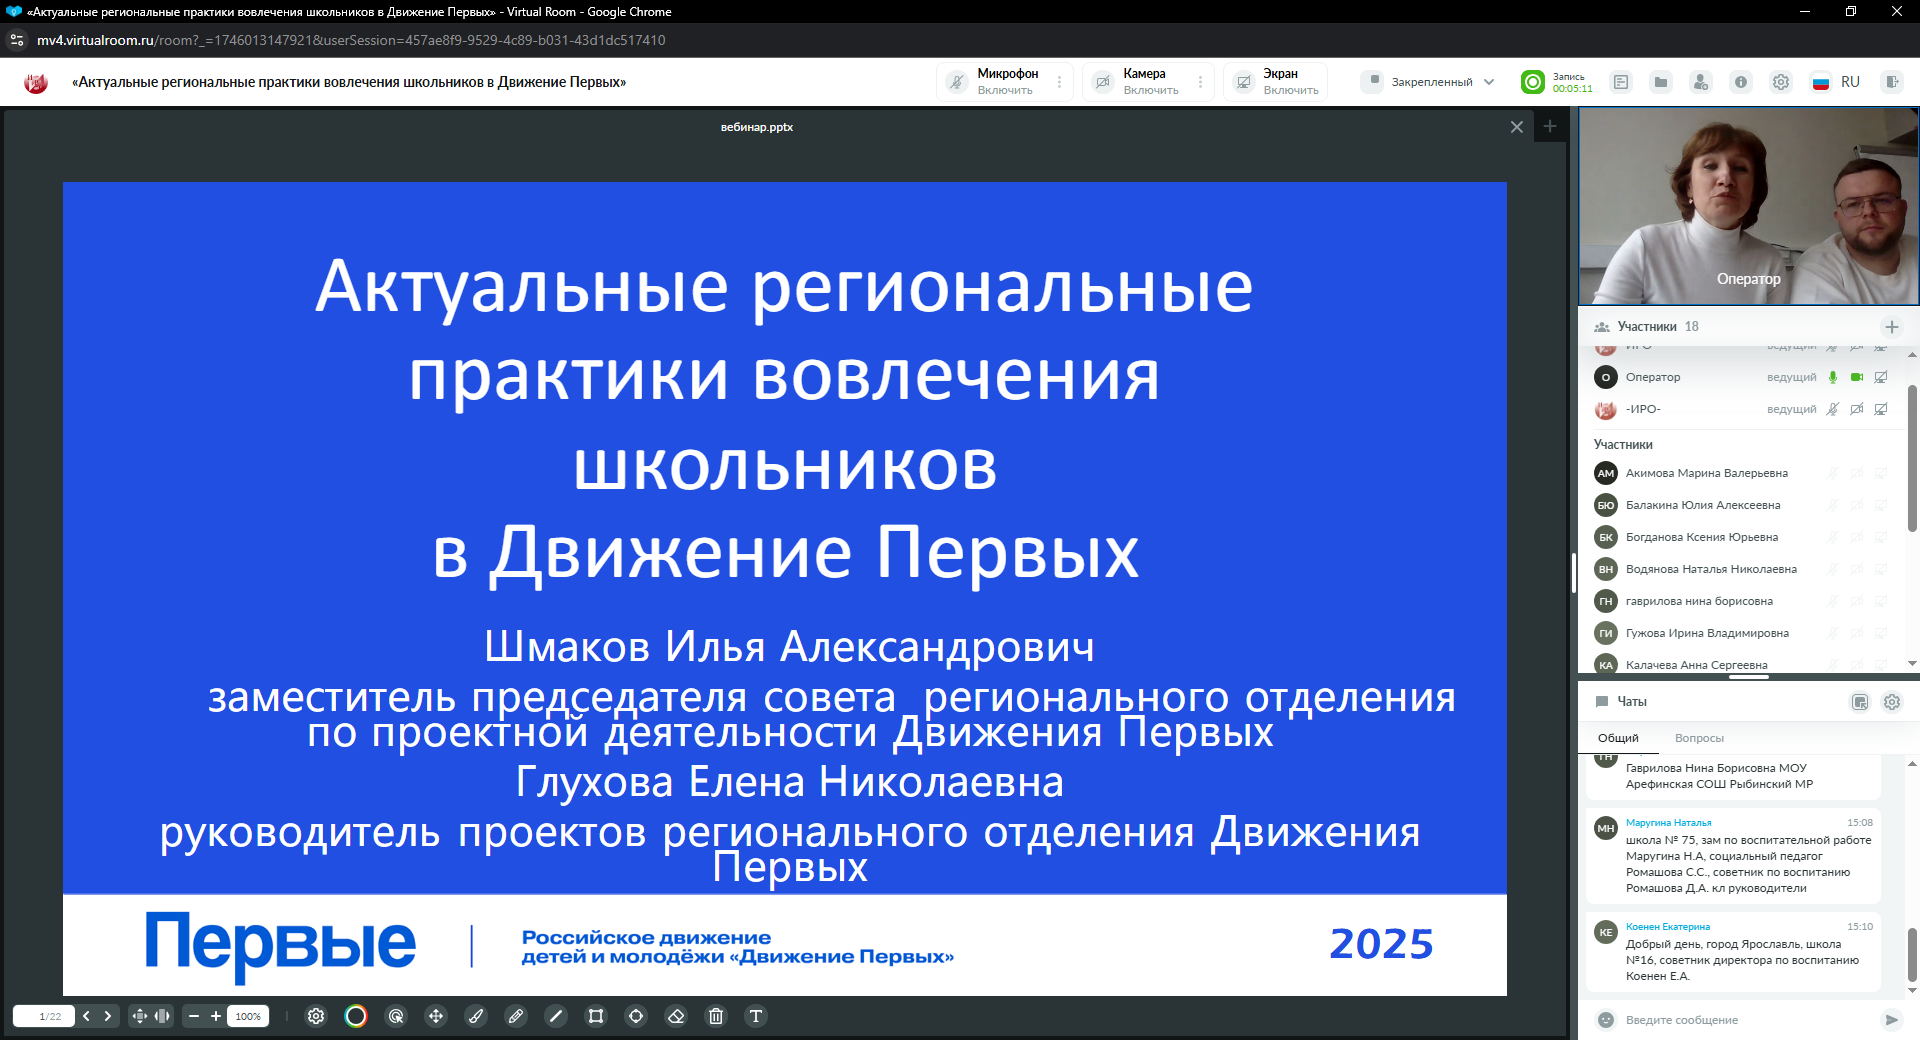
Task: Click the slide number field 1/22
Action: 44,1016
